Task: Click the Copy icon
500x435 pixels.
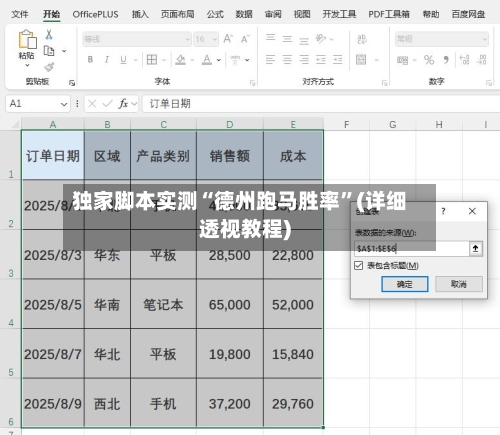Action: click(49, 51)
